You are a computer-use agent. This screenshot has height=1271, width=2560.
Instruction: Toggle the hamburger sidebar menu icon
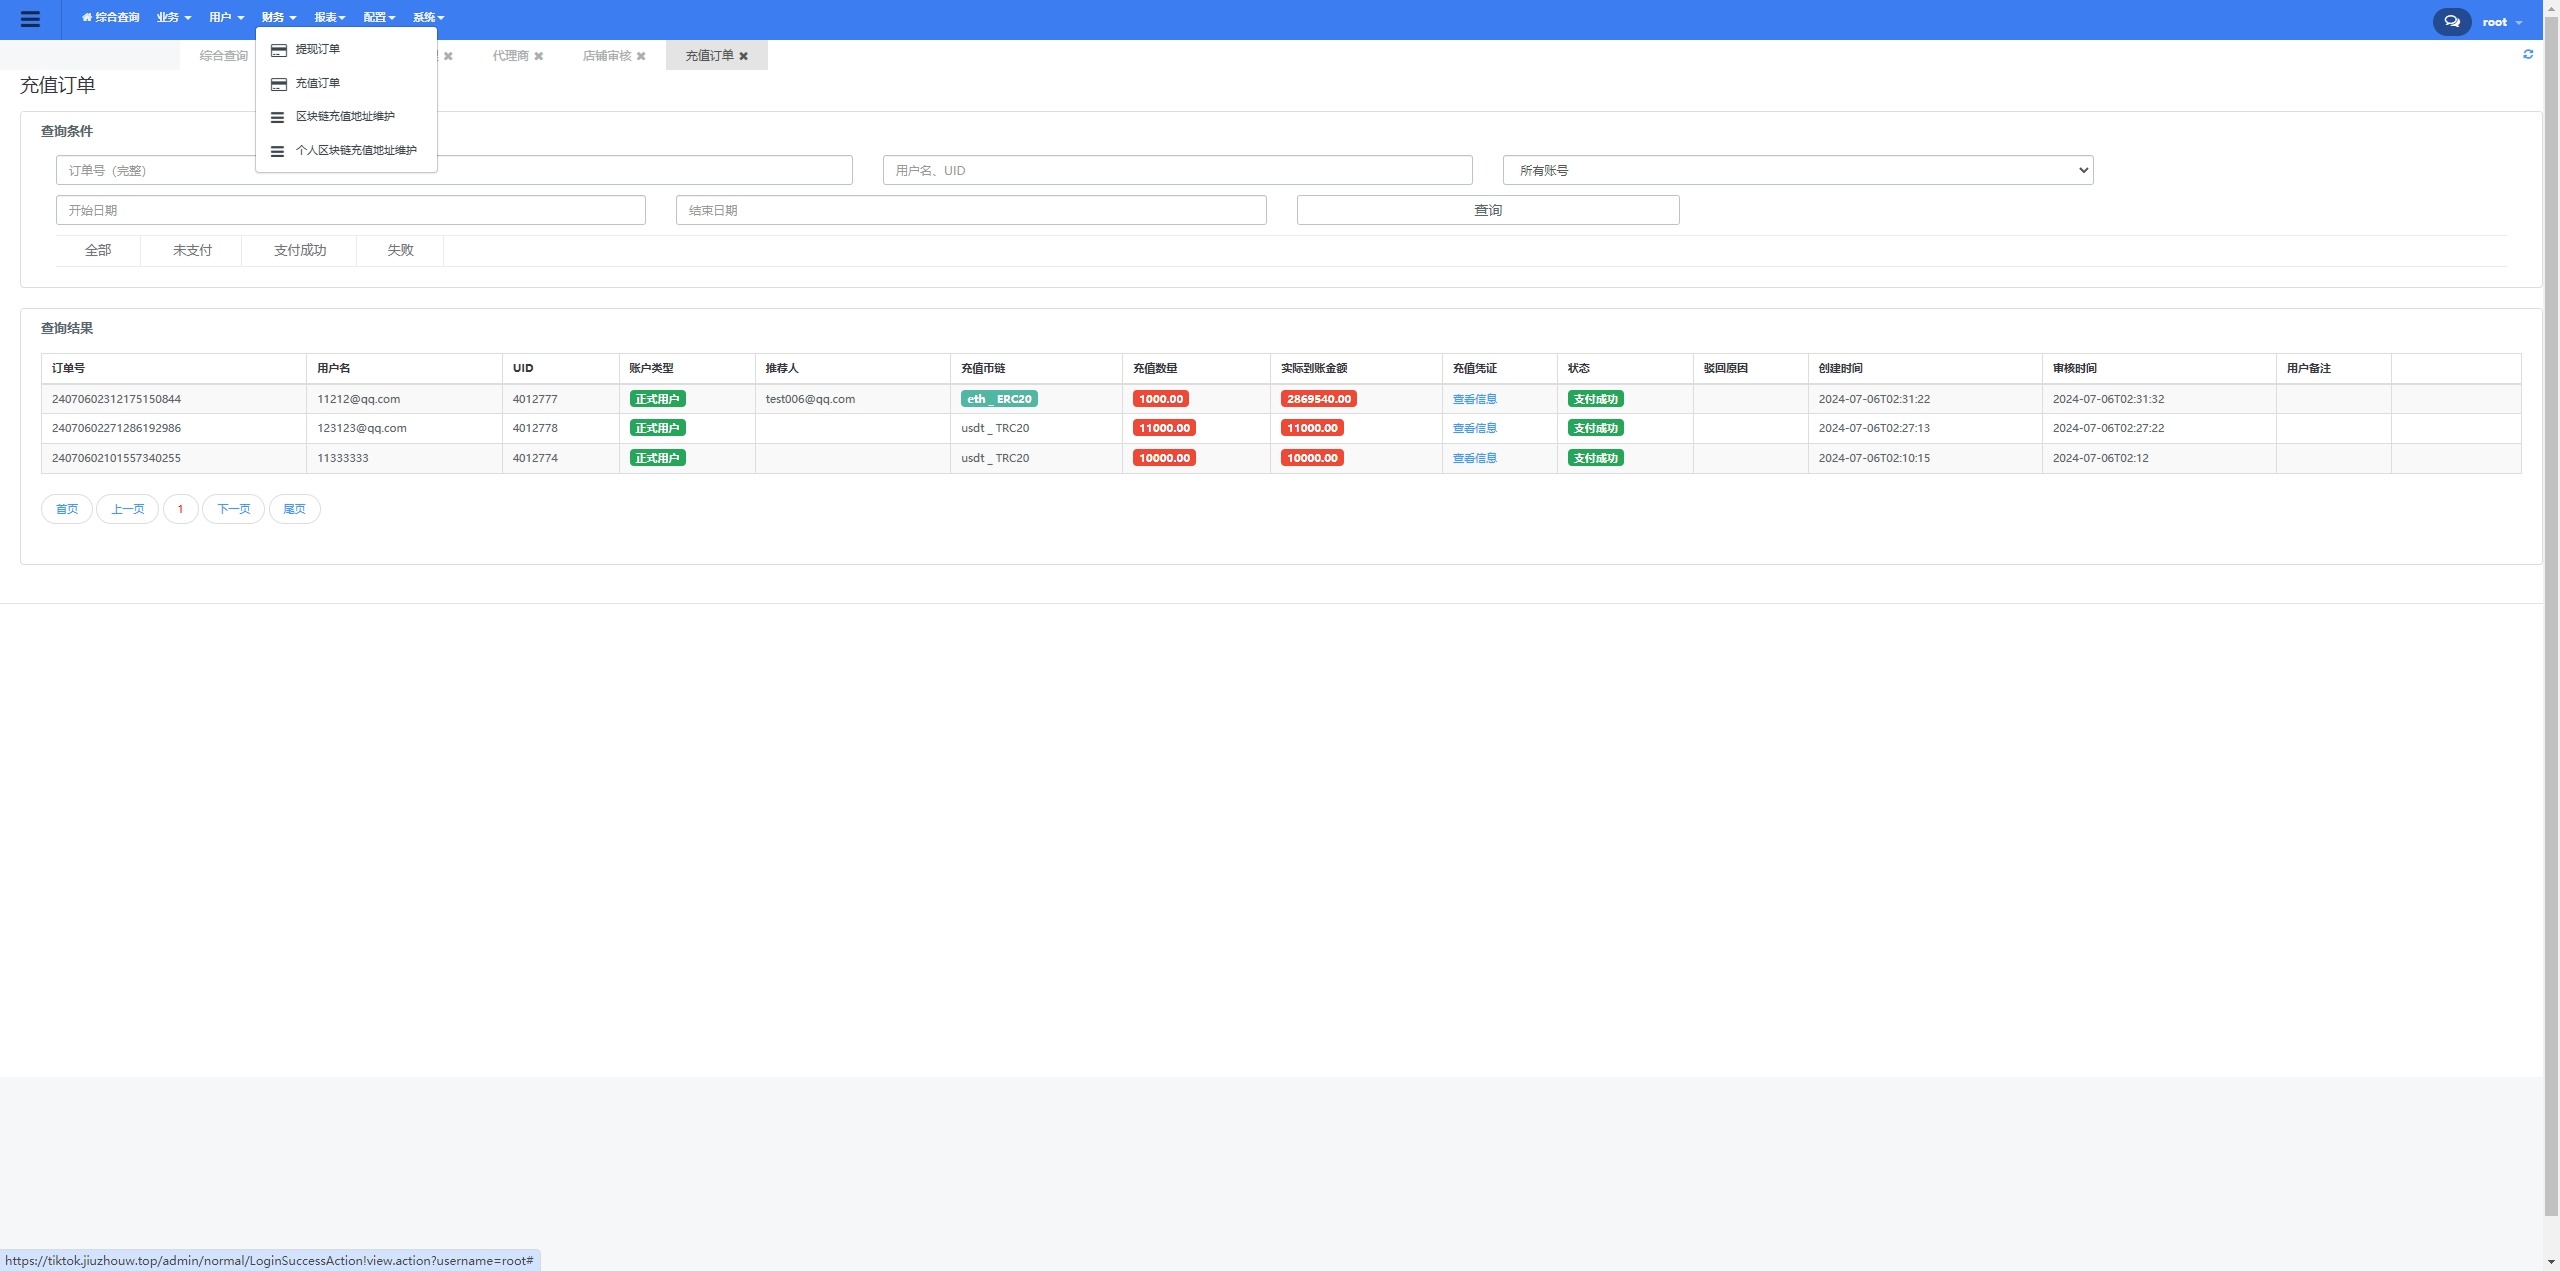pos(30,19)
